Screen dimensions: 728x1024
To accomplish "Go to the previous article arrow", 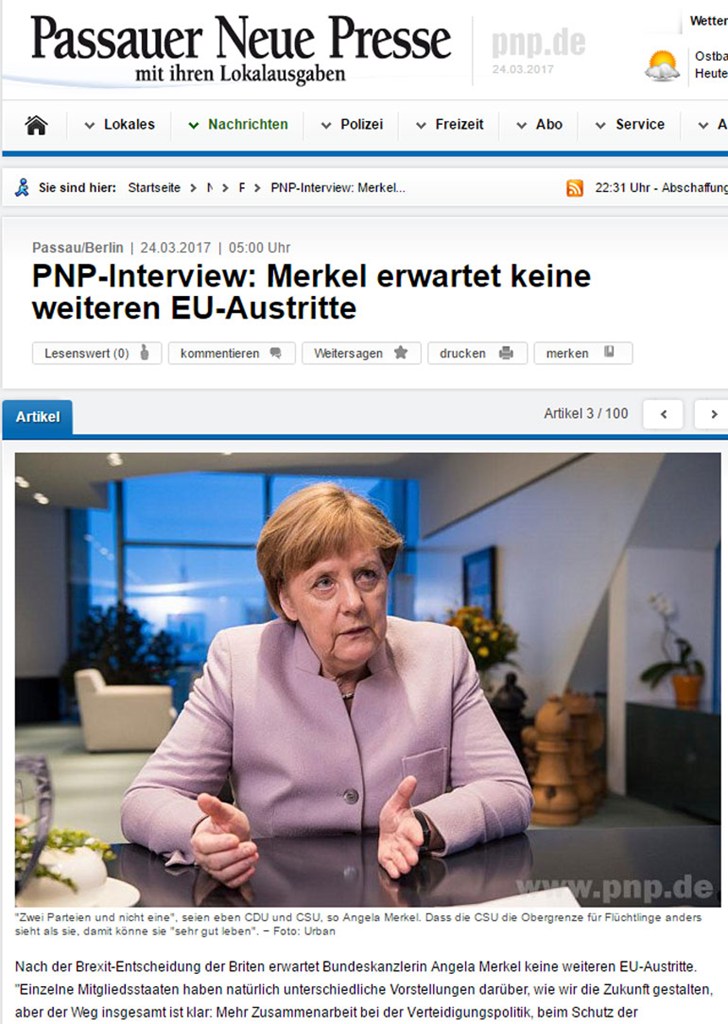I will click(x=663, y=414).
